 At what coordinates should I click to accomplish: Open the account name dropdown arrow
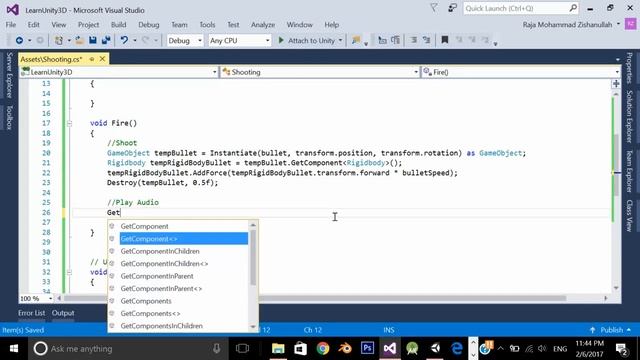pos(618,24)
